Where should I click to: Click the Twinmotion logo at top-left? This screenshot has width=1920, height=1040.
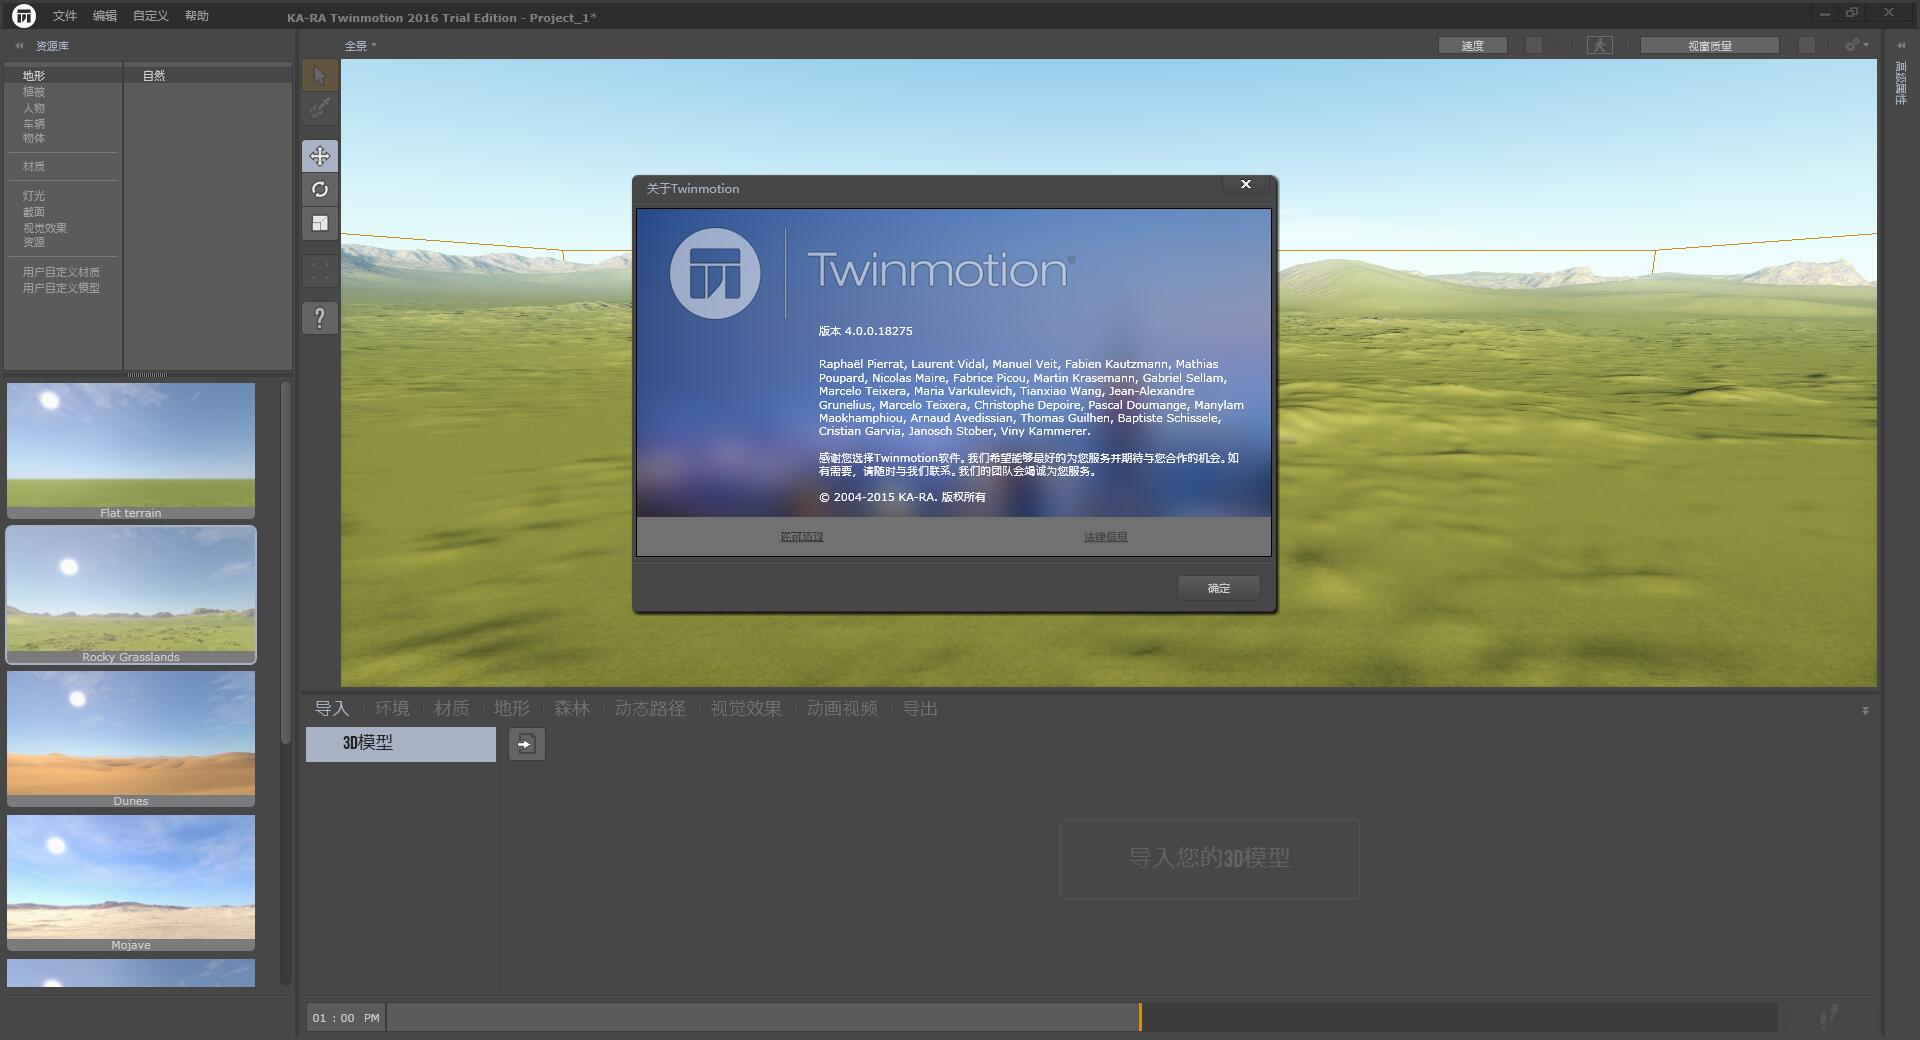tap(23, 15)
